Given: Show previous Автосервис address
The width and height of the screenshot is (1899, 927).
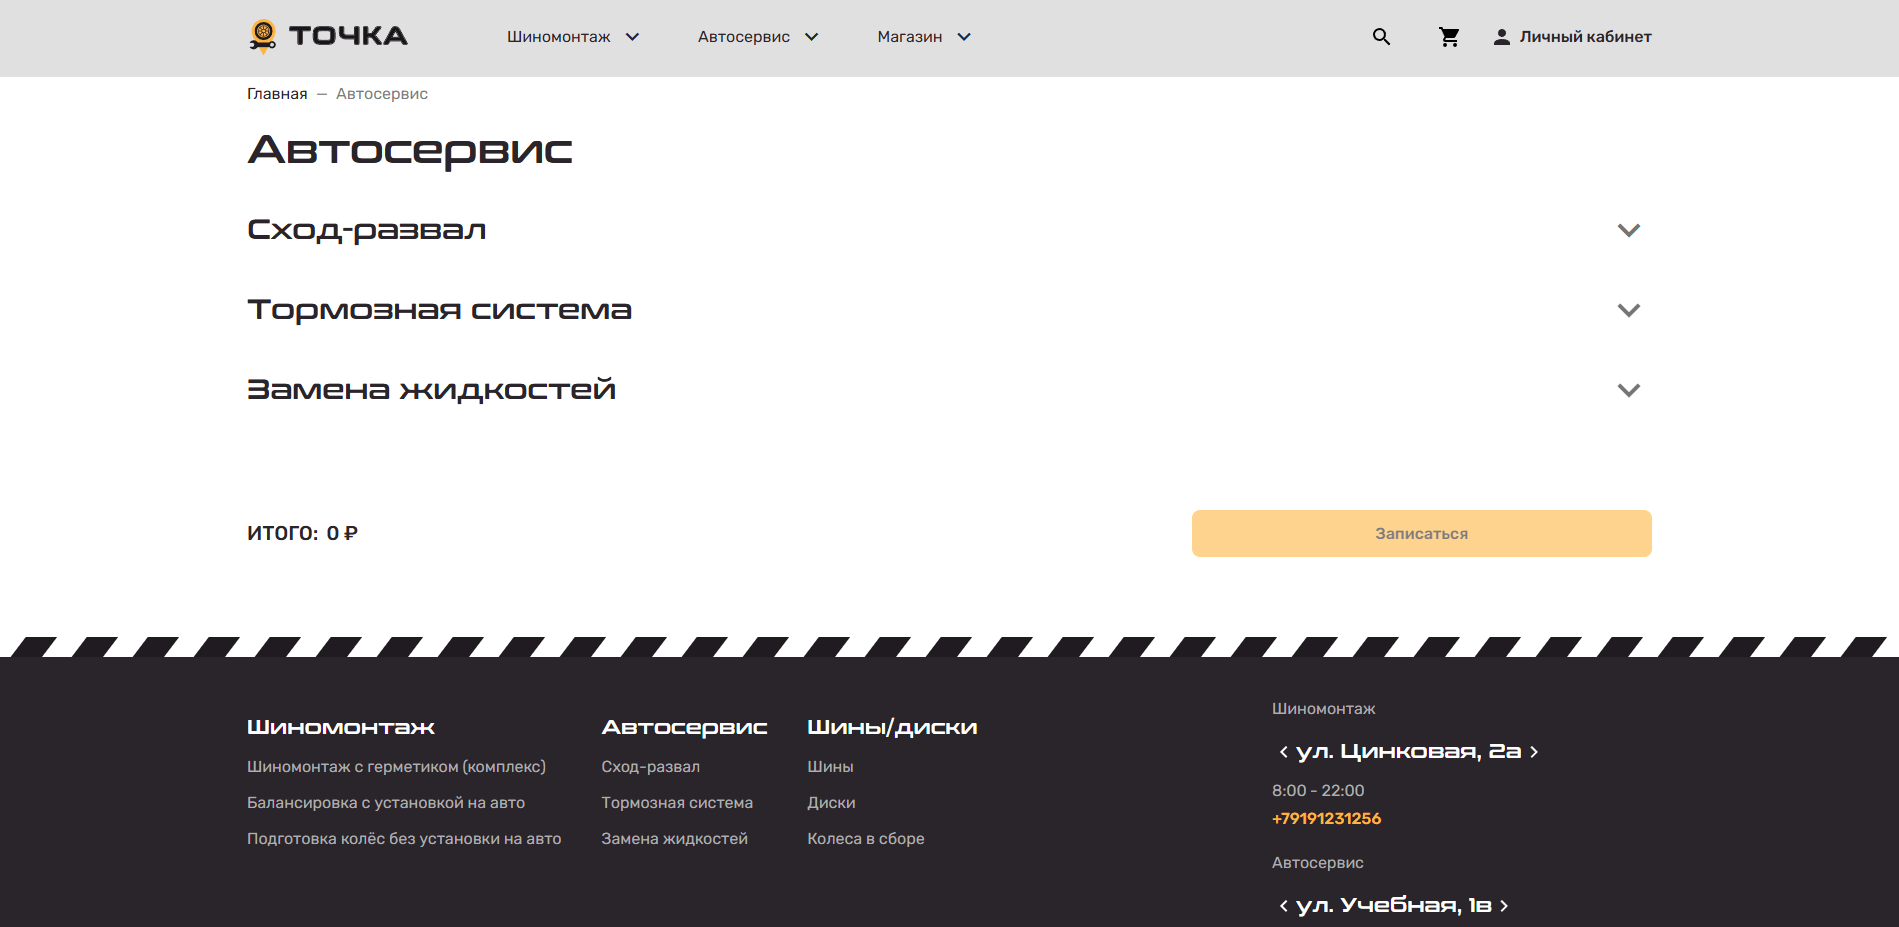Looking at the screenshot, I should 1283,906.
